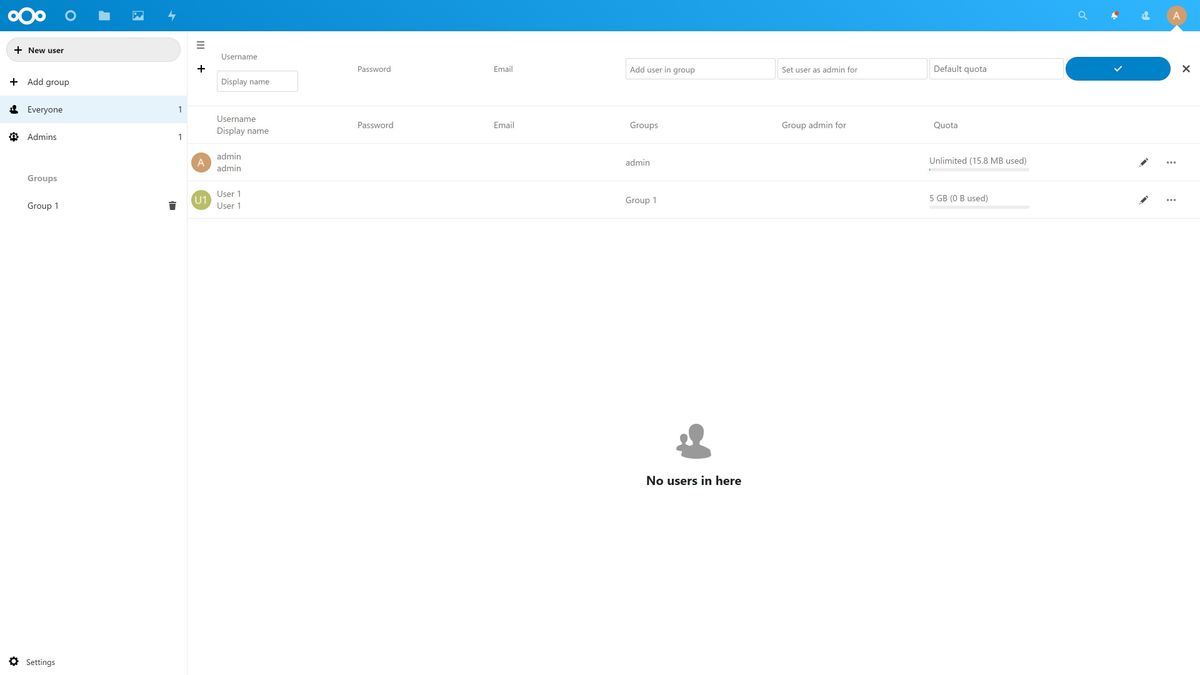Open the Files app from the top bar

point(104,15)
